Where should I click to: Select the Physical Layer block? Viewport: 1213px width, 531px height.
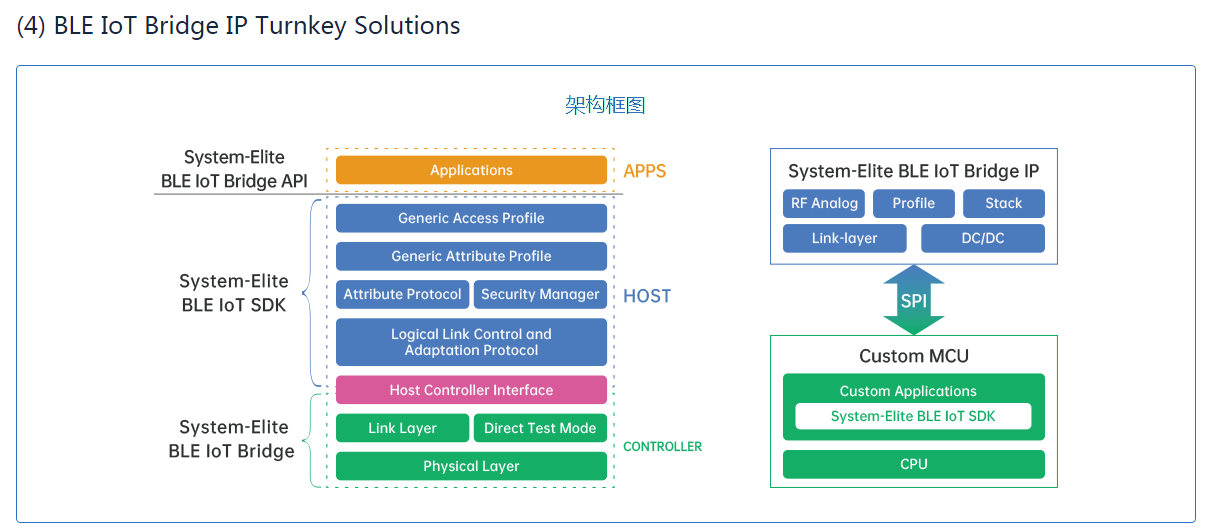[471, 466]
